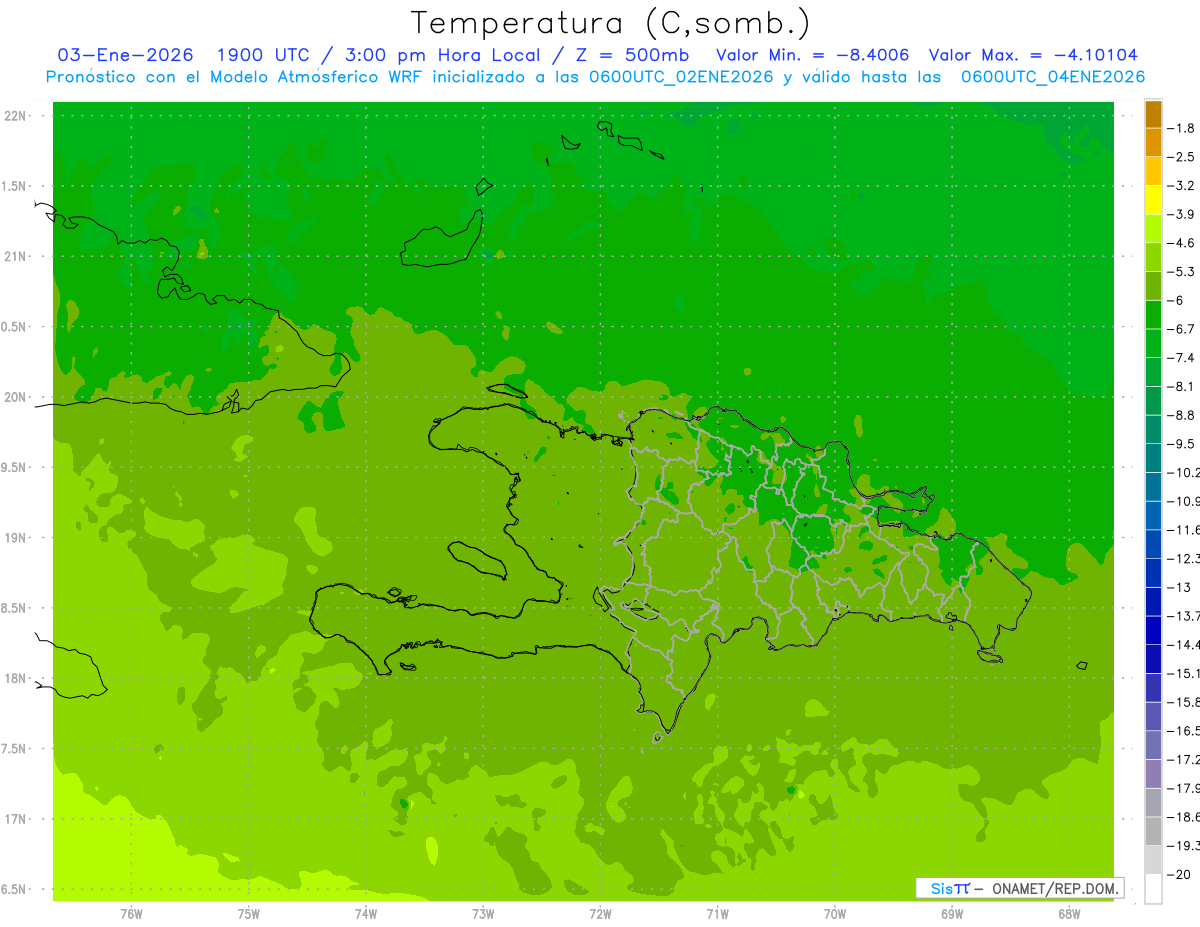Click the "74W" longitude axis label
This screenshot has width=1200, height=927.
coord(366,914)
